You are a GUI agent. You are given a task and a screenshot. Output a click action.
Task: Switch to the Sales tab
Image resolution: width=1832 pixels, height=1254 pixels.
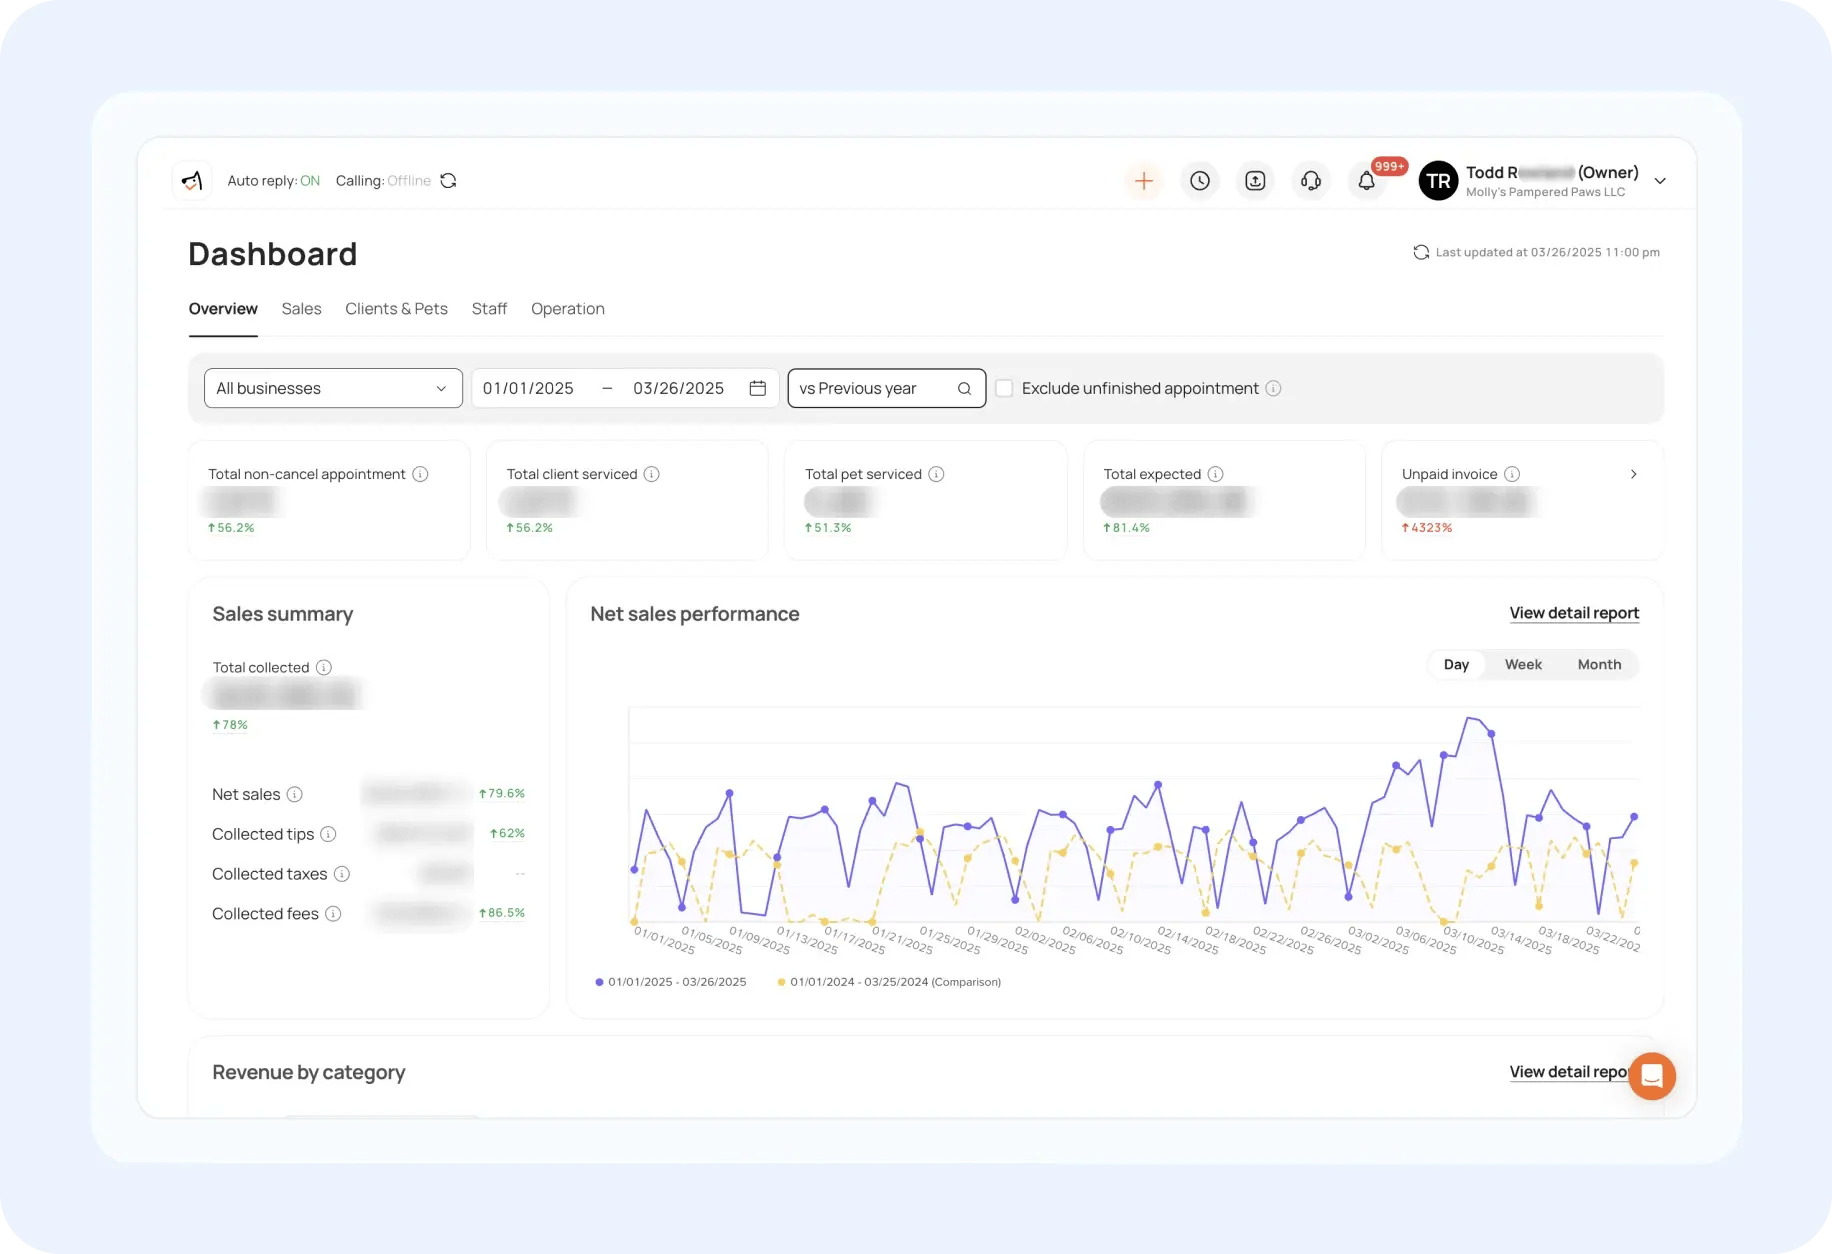point(301,308)
